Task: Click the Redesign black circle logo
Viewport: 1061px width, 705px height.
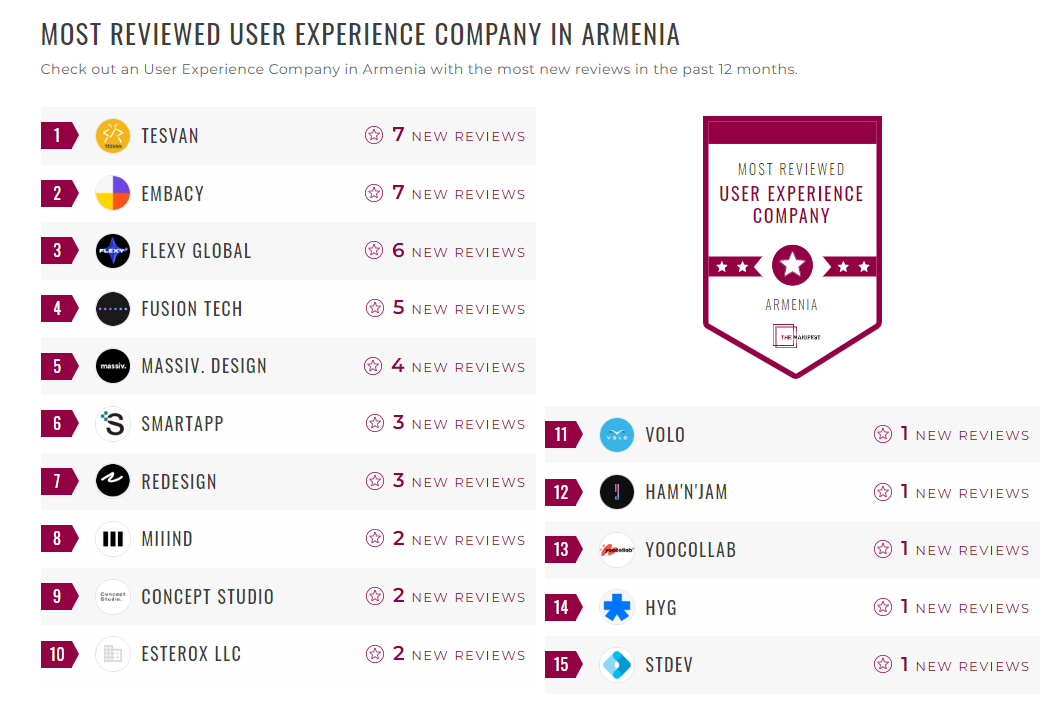Action: click(113, 481)
